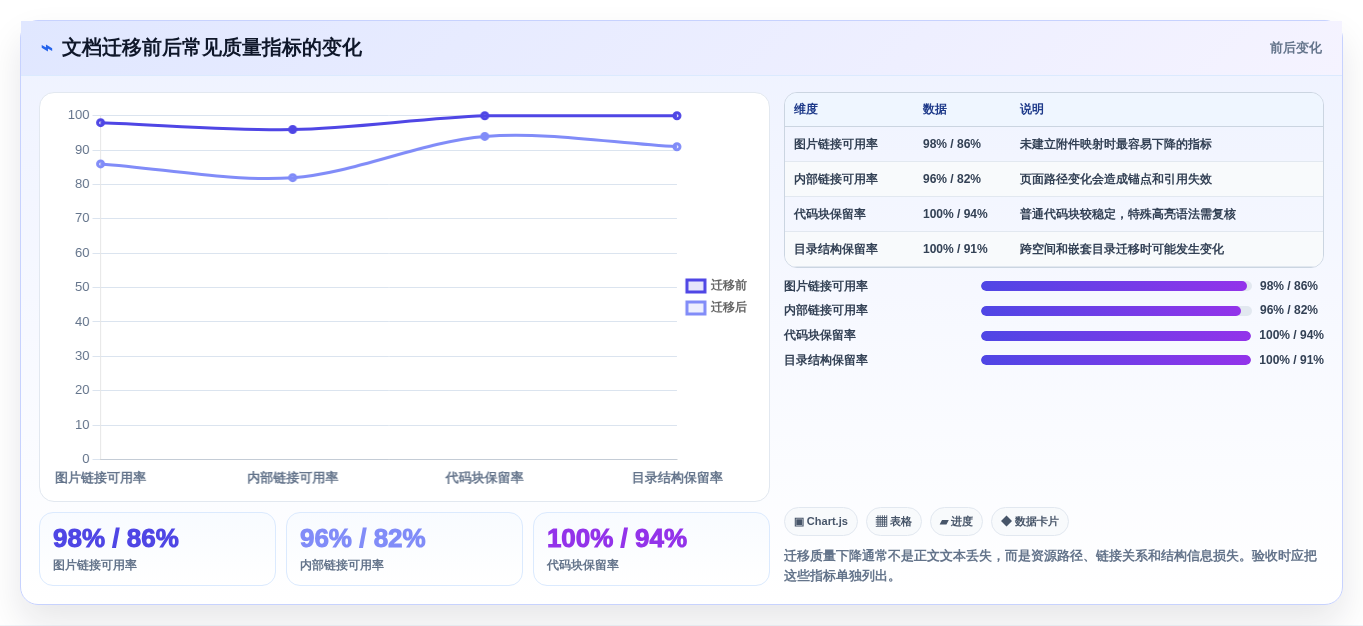
Task: Click description 普通代码块较稳定，特殊高亮语法需复核
Action: click(x=1128, y=215)
